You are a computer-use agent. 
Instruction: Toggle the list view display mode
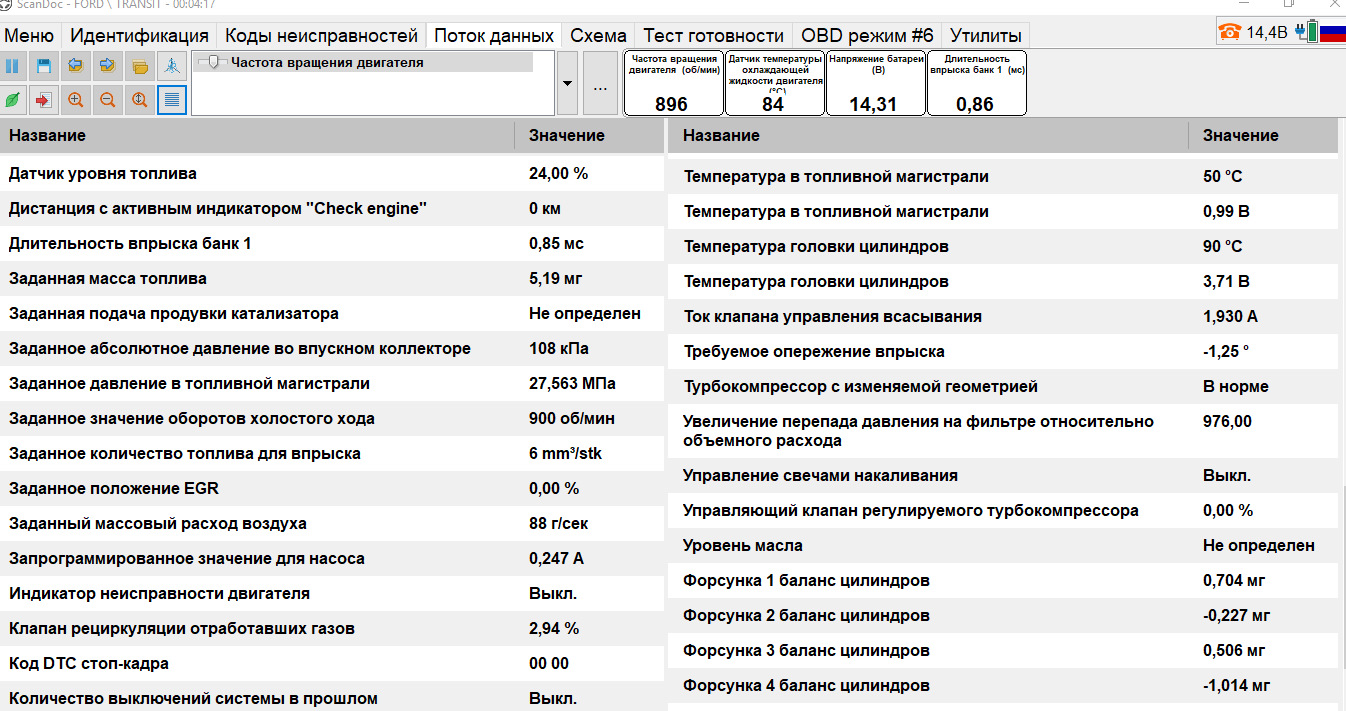[172, 100]
